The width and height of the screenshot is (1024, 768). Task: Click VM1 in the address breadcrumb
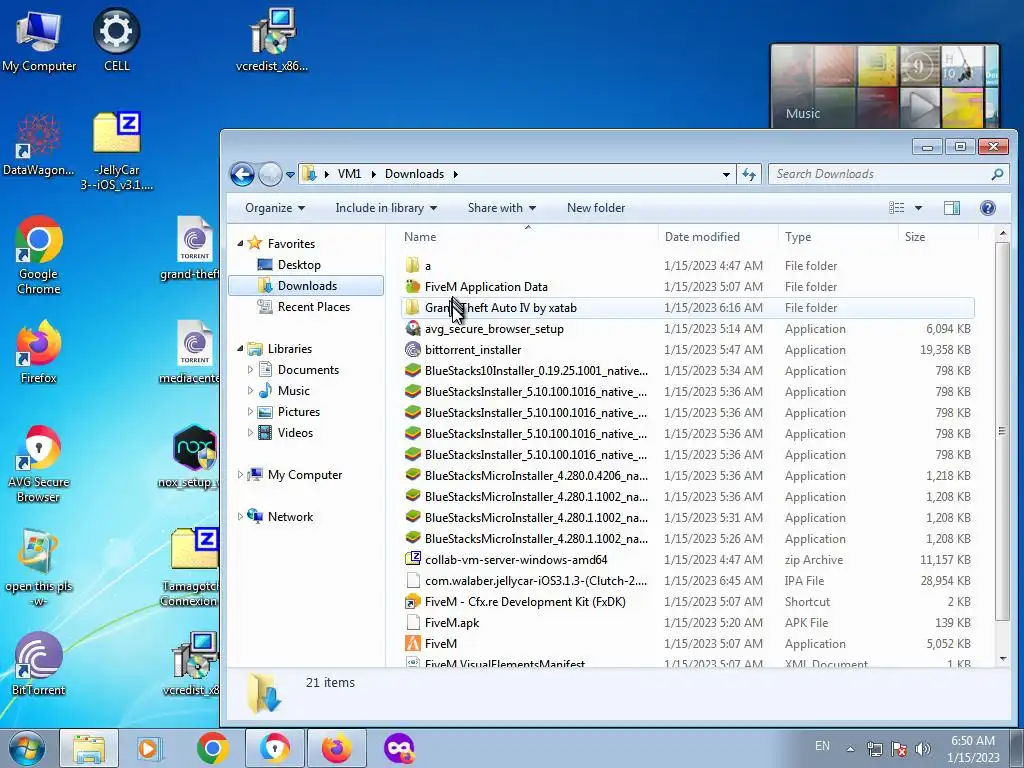click(x=349, y=174)
